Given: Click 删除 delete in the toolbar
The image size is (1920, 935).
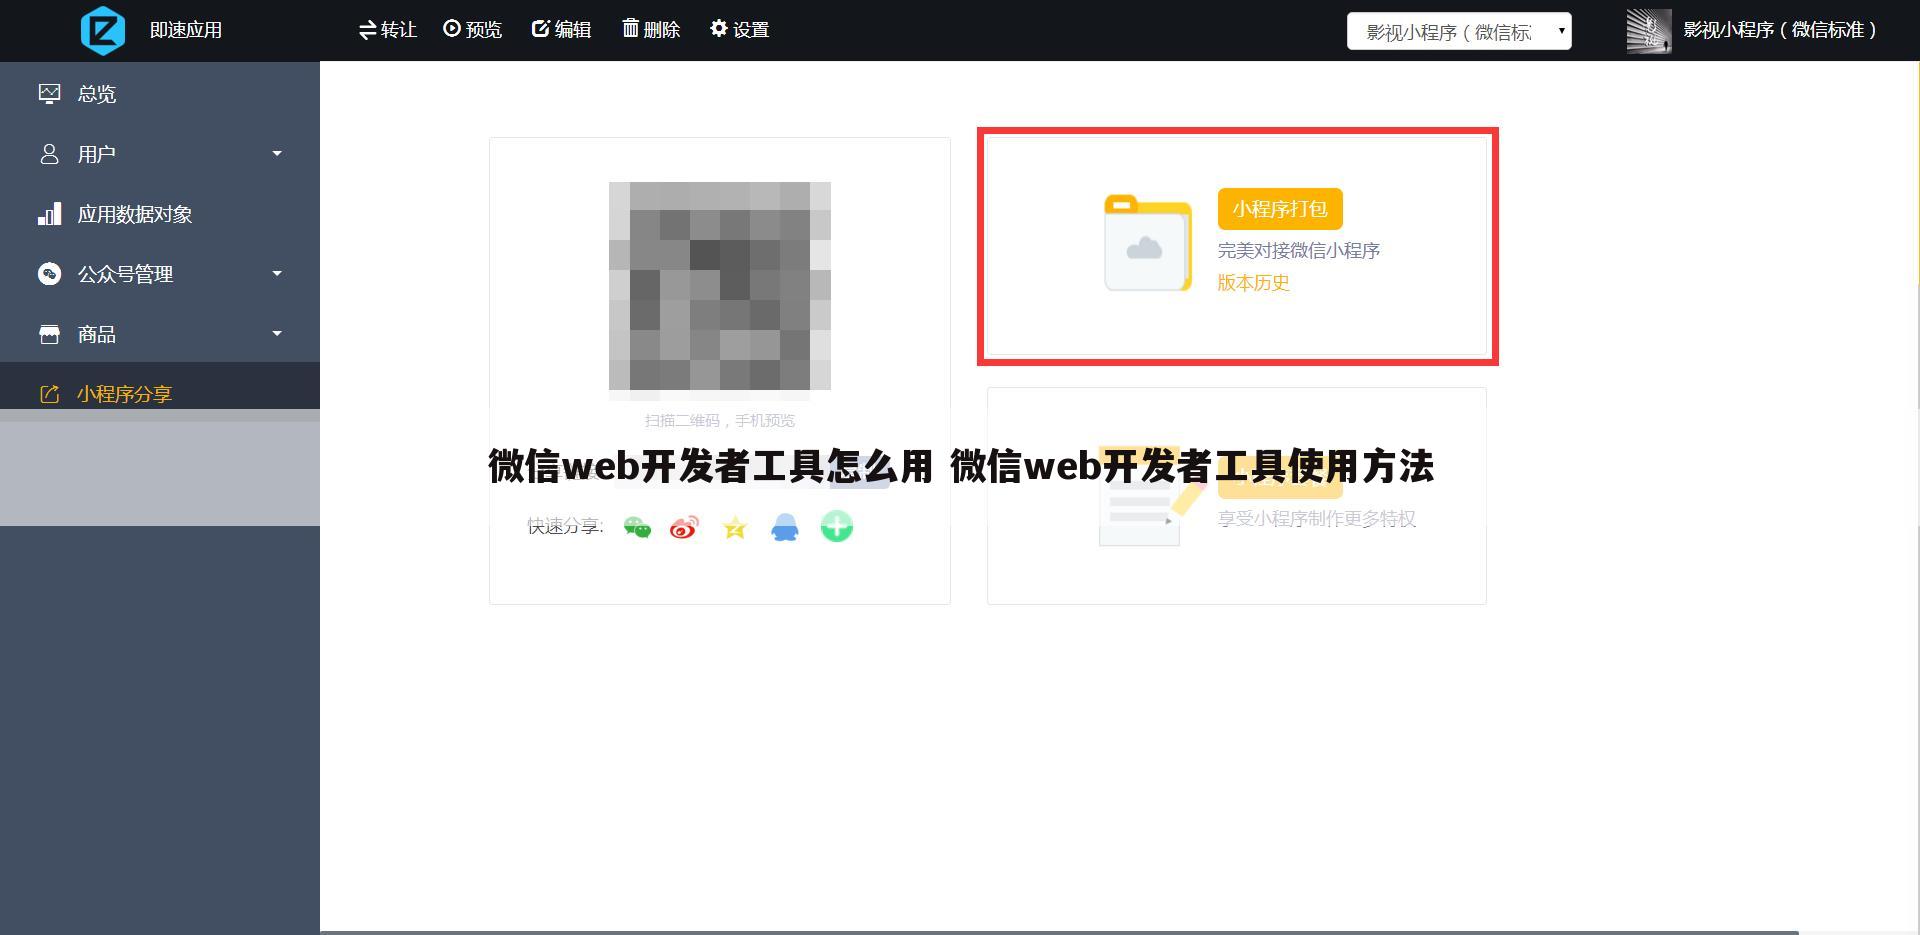Looking at the screenshot, I should [x=651, y=30].
